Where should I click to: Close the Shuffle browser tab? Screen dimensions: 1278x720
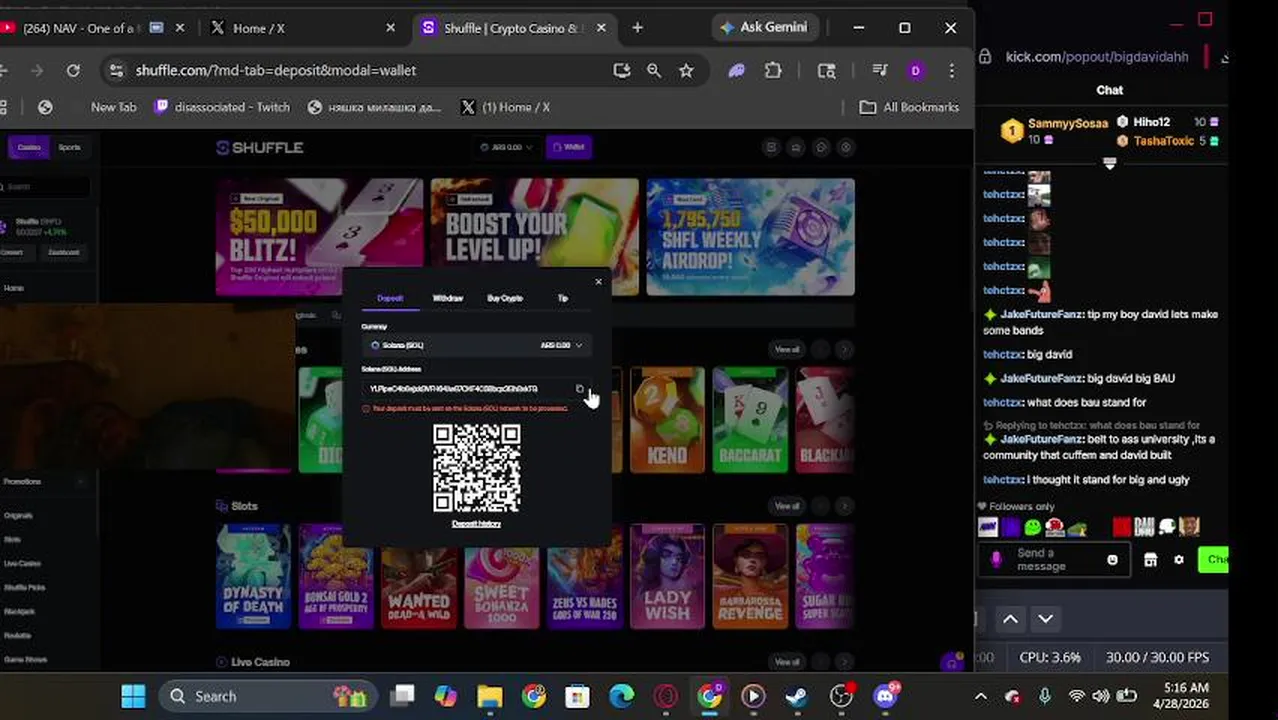click(601, 28)
